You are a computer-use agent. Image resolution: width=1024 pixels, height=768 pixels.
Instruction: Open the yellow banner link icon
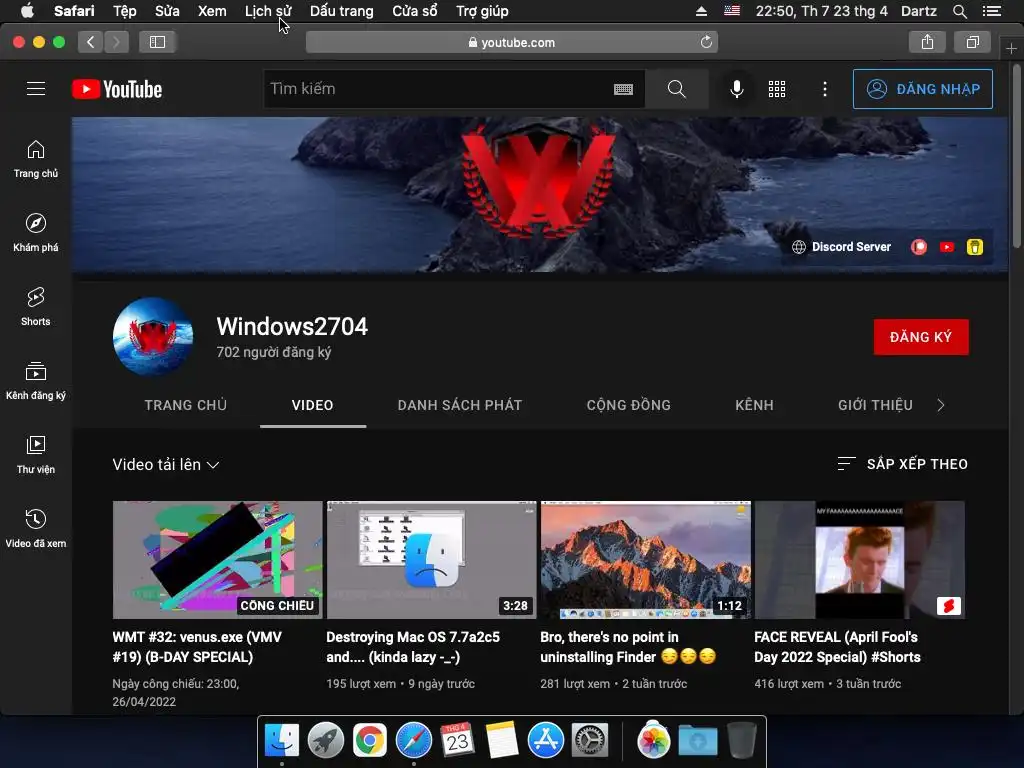coord(975,247)
